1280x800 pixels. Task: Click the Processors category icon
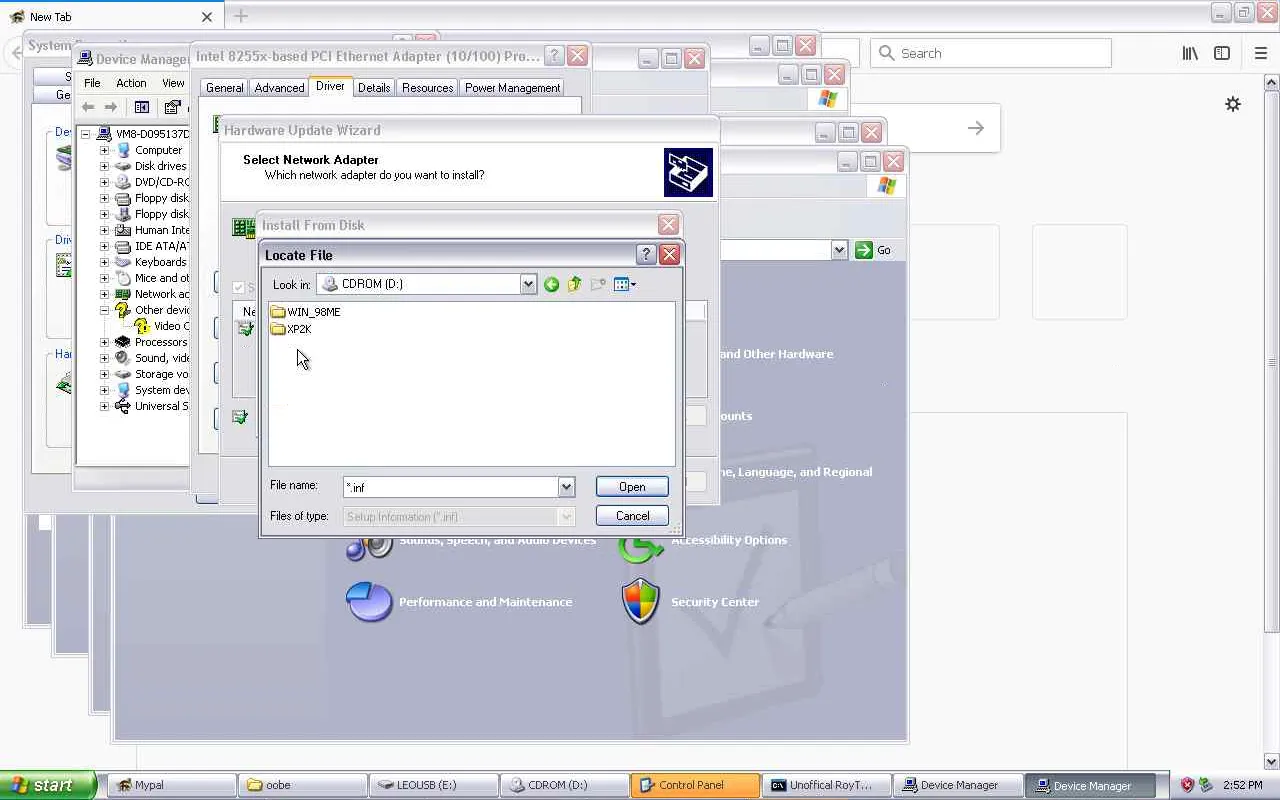(x=123, y=342)
